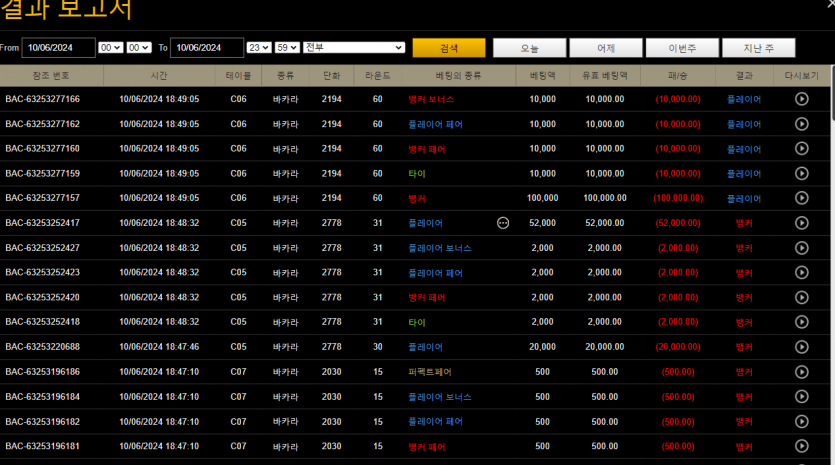Click the 지난 주 (last week) button
835x465 pixels.
point(758,48)
